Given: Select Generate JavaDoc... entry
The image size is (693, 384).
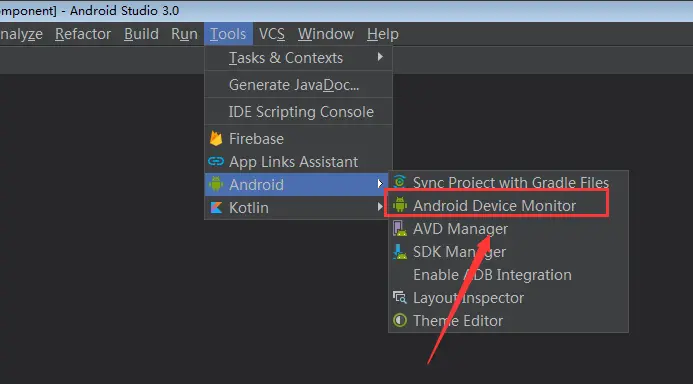Looking at the screenshot, I should [x=298, y=85].
